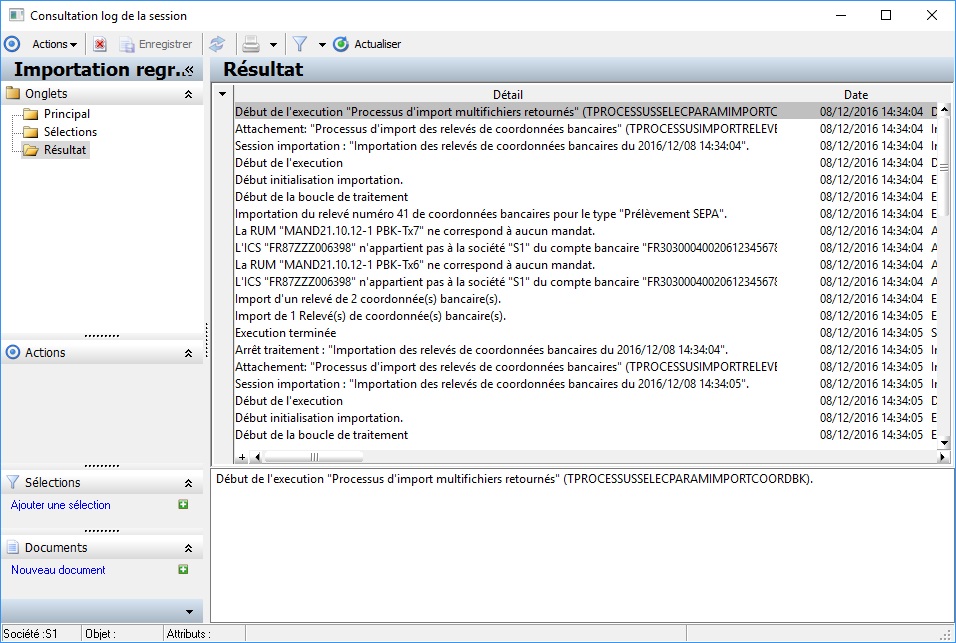Collapse the Actions panel section
The height and width of the screenshot is (643, 956).
tap(188, 353)
